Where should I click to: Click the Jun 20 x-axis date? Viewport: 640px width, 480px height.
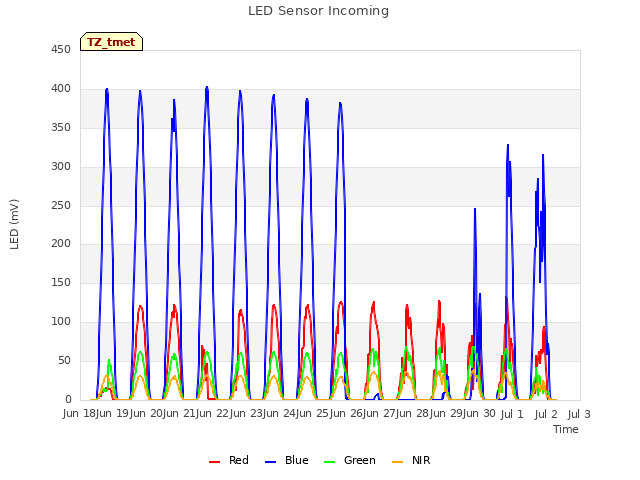(147, 414)
